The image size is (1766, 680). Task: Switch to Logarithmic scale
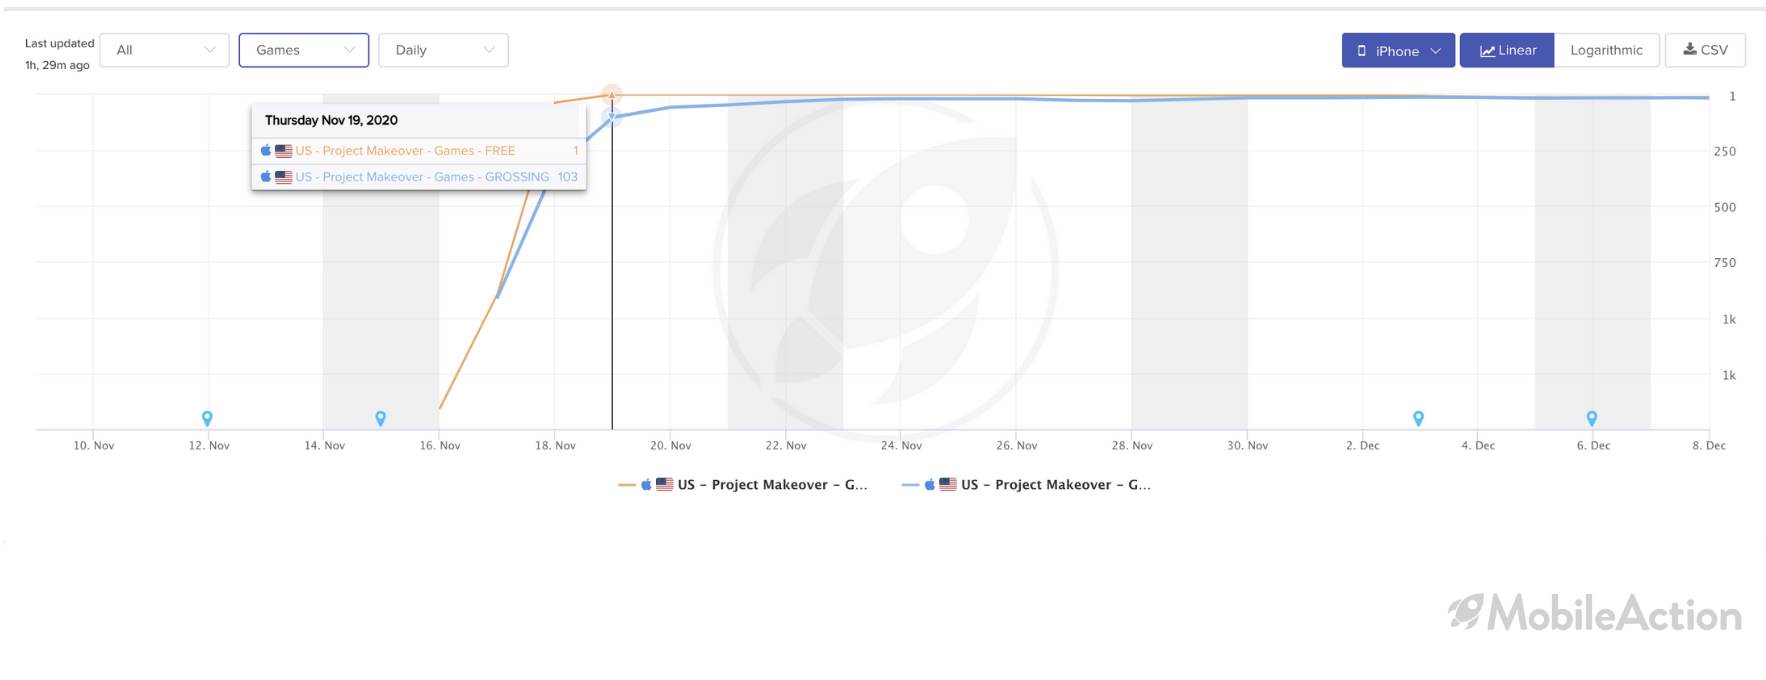pyautogui.click(x=1606, y=50)
